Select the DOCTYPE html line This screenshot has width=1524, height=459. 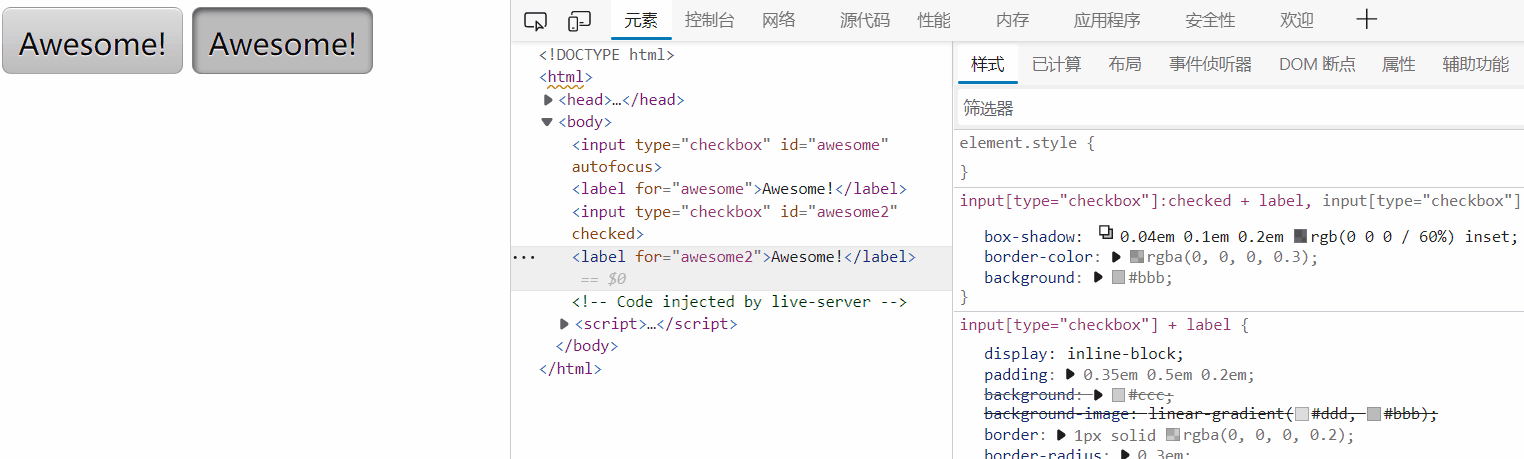point(606,55)
